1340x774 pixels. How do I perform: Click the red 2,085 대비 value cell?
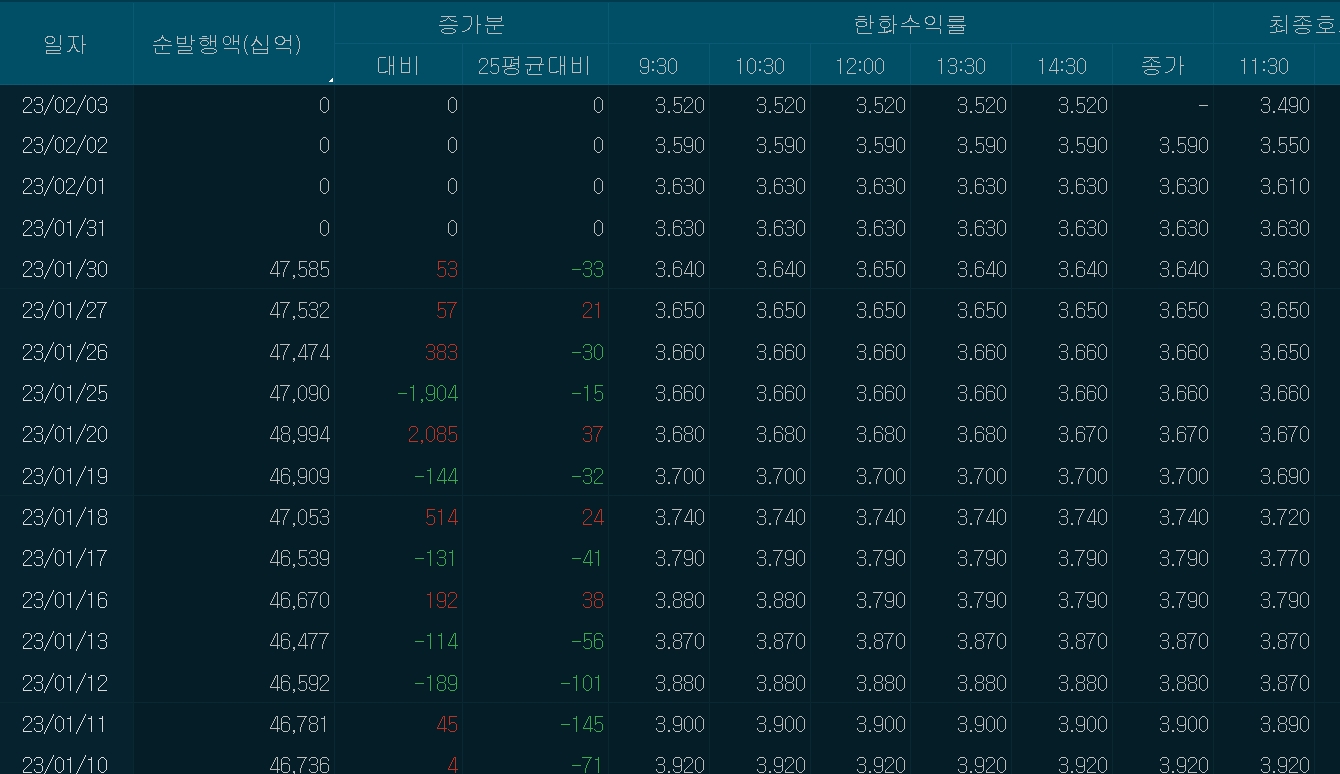419,434
